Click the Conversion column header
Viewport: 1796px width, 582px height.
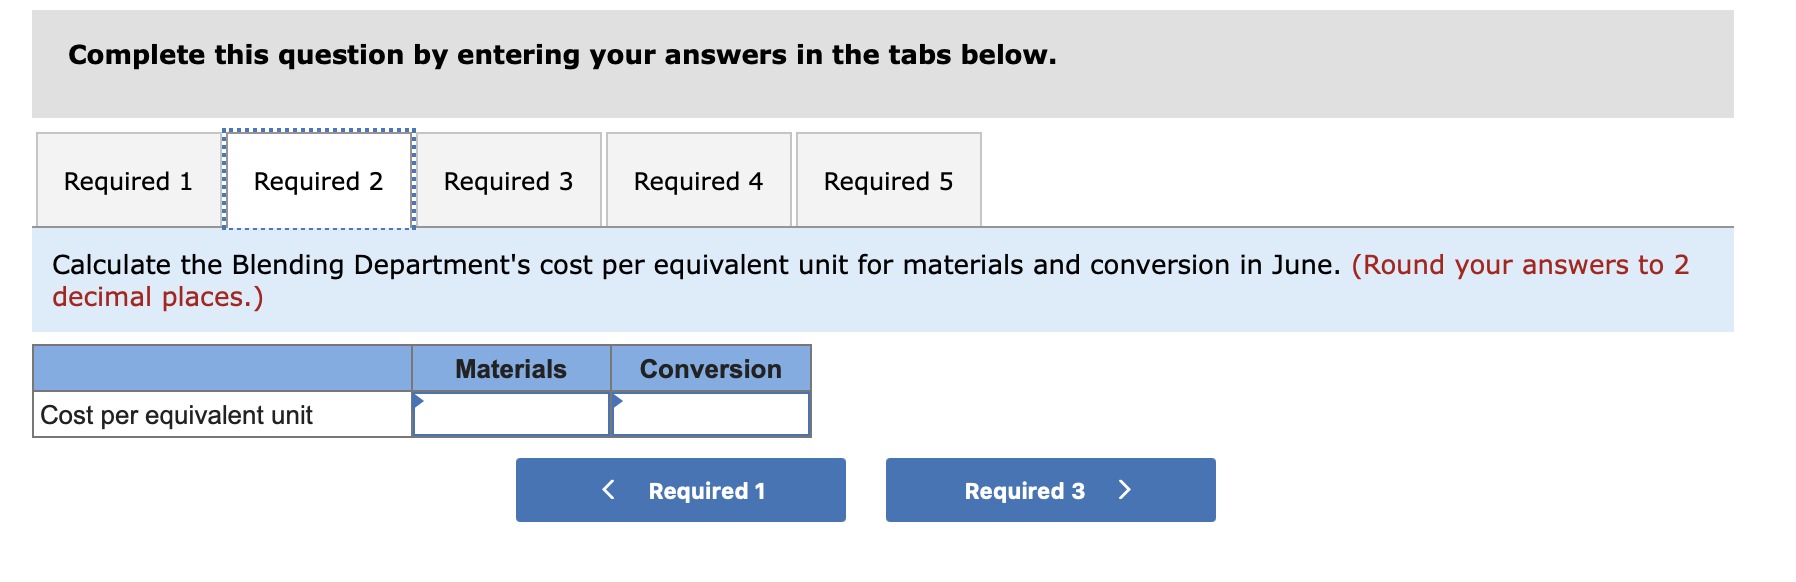click(x=711, y=369)
